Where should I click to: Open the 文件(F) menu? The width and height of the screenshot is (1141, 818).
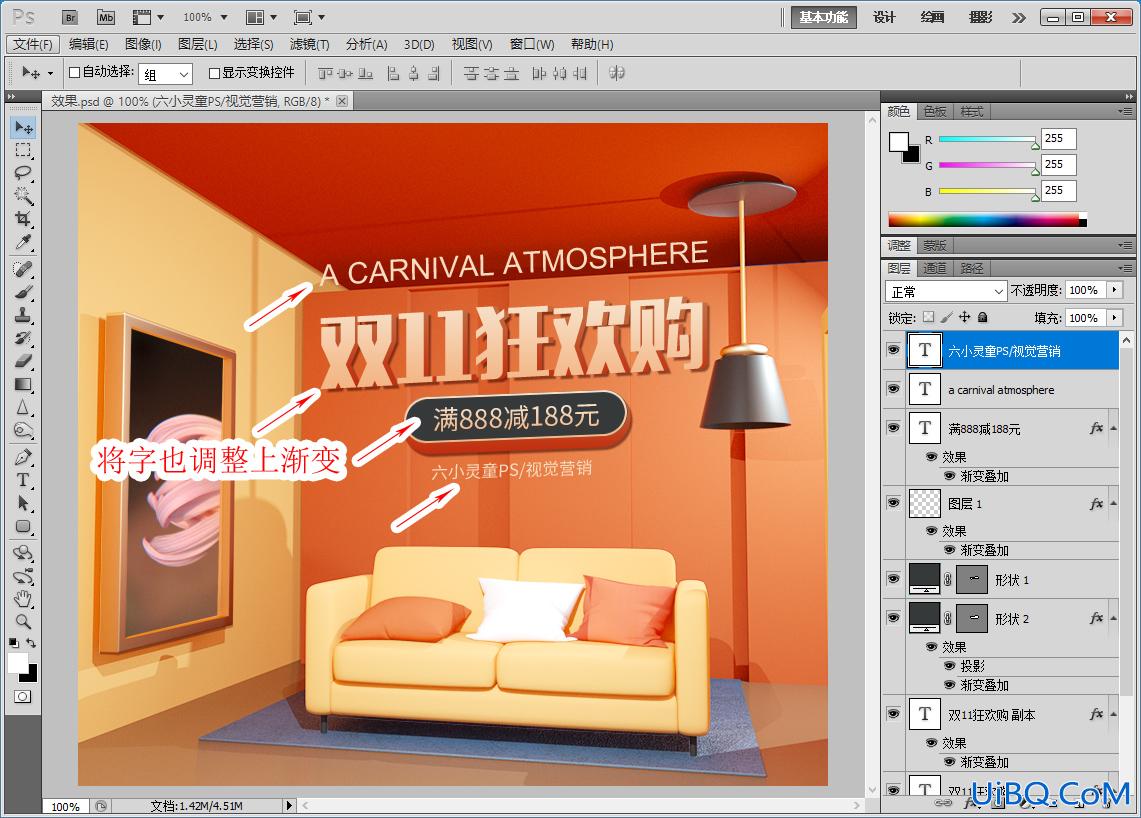click(33, 44)
